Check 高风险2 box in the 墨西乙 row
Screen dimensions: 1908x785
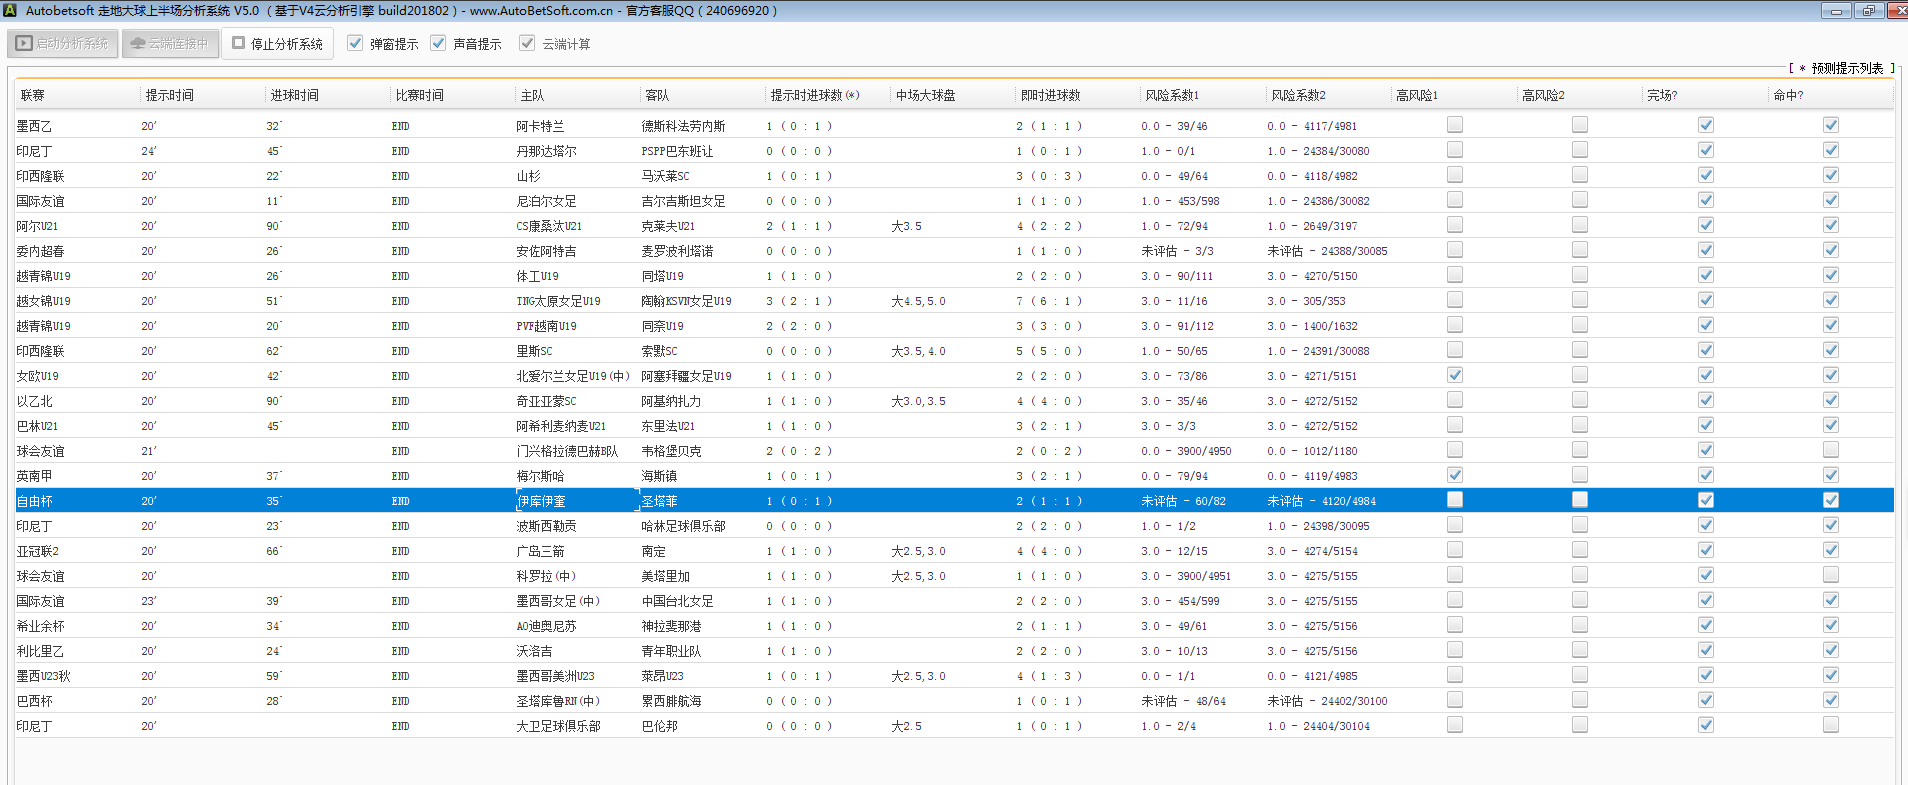1579,125
